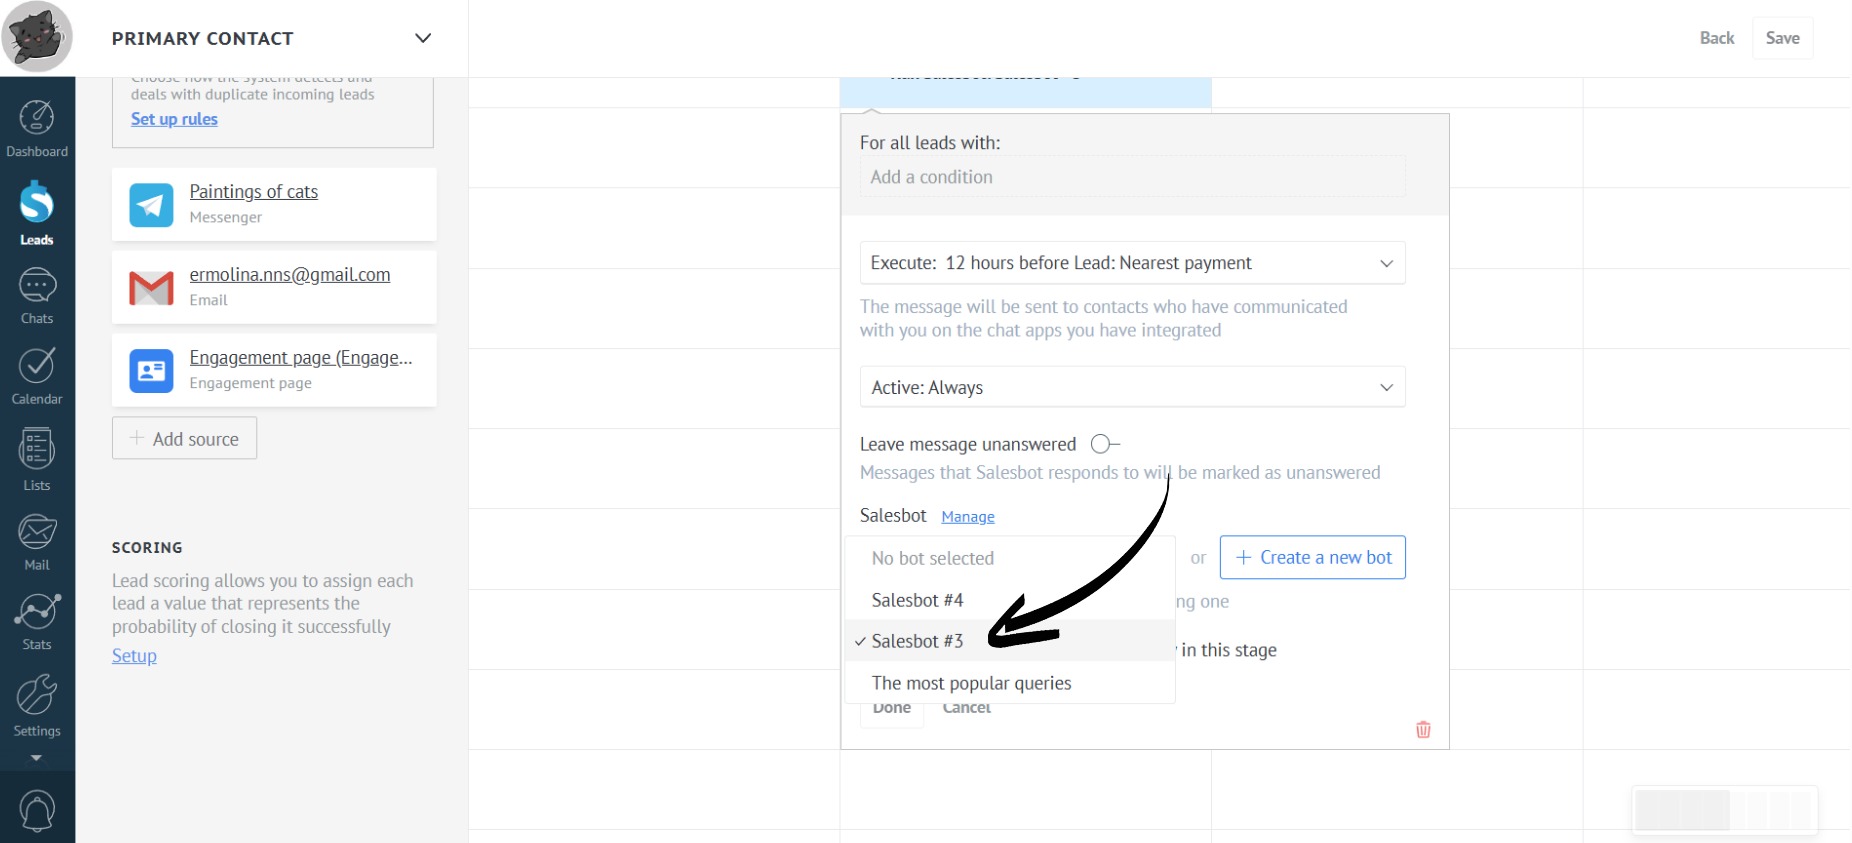The width and height of the screenshot is (1852, 843).
Task: Select the No bot selected option
Action: (932, 558)
